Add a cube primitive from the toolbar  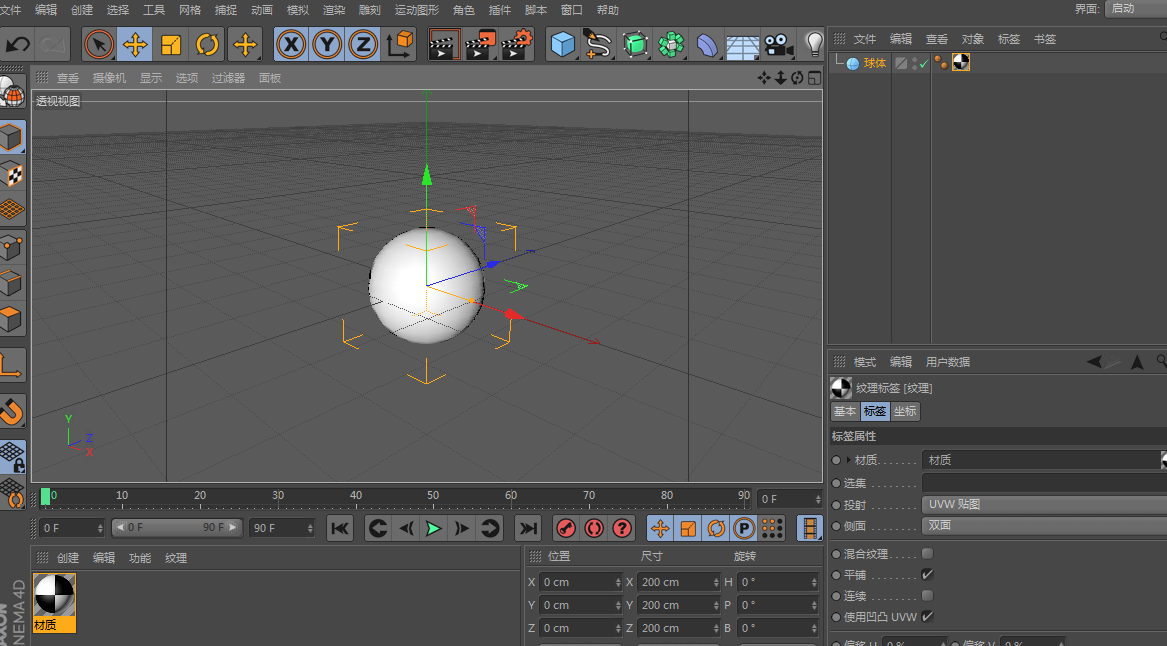[x=562, y=44]
